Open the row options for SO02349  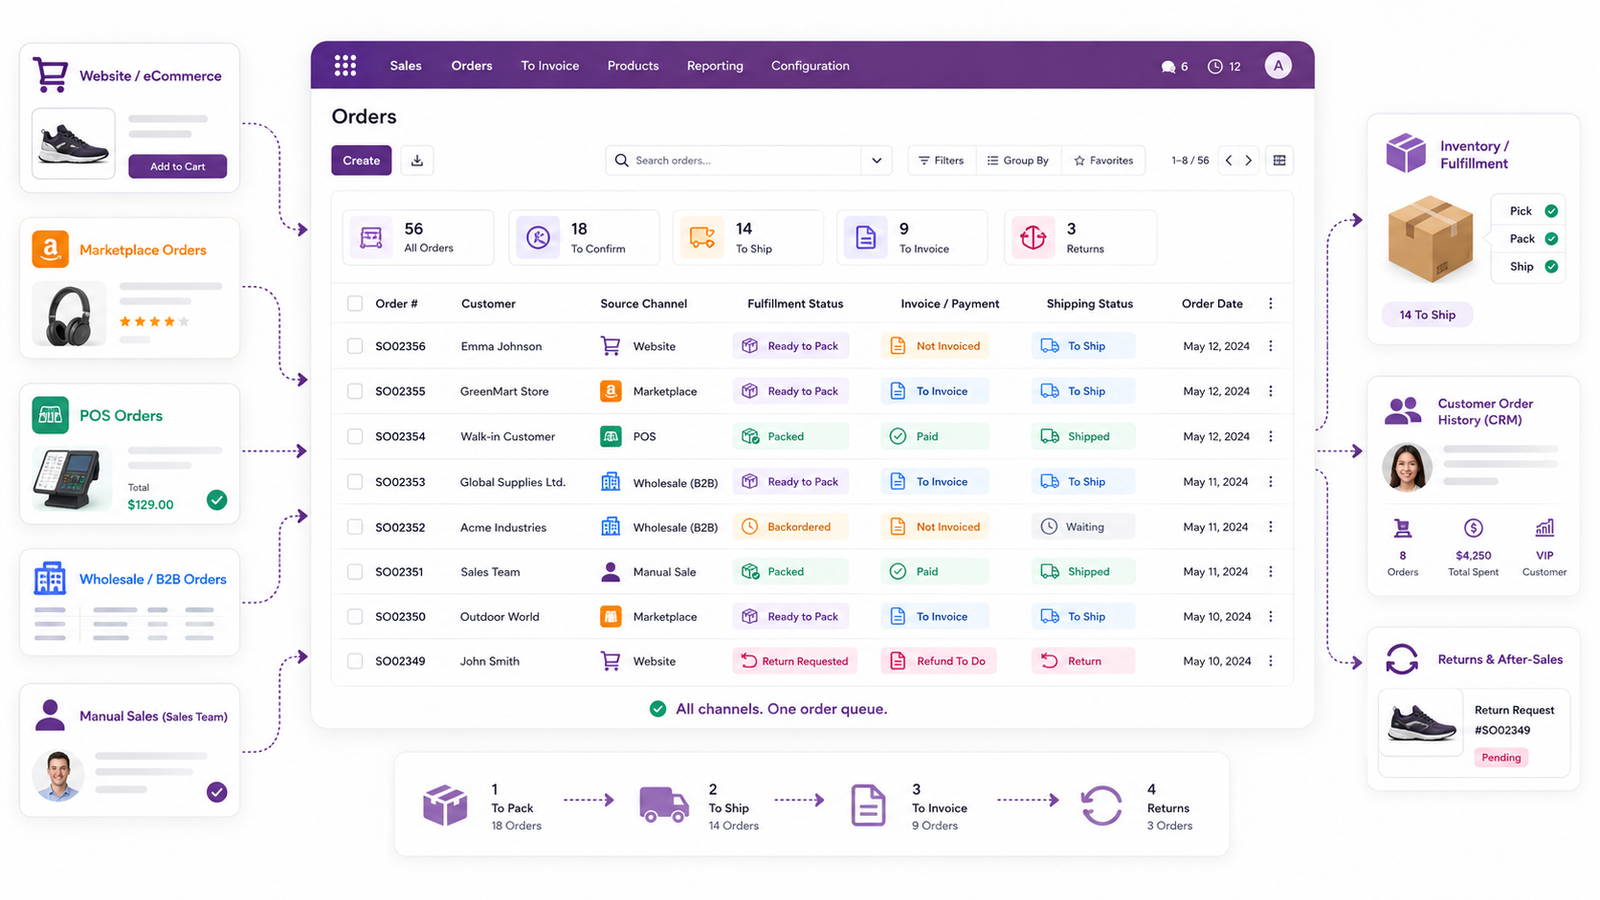pyautogui.click(x=1271, y=661)
